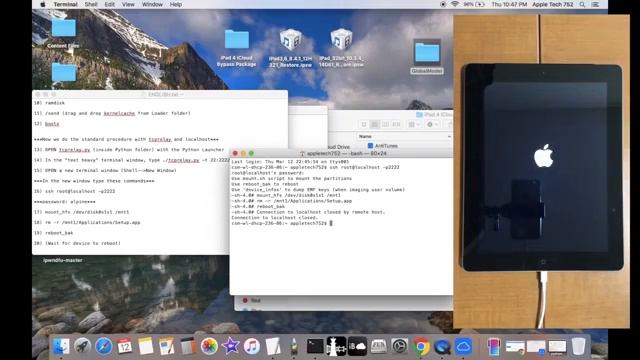Minimize the Terminal window with yellow button

click(x=243, y=153)
